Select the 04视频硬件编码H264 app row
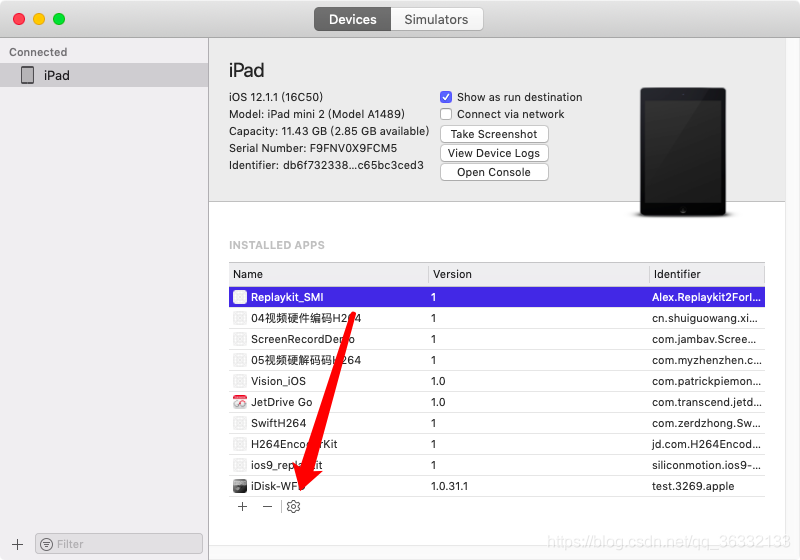This screenshot has width=800, height=560. pyautogui.click(x=497, y=318)
